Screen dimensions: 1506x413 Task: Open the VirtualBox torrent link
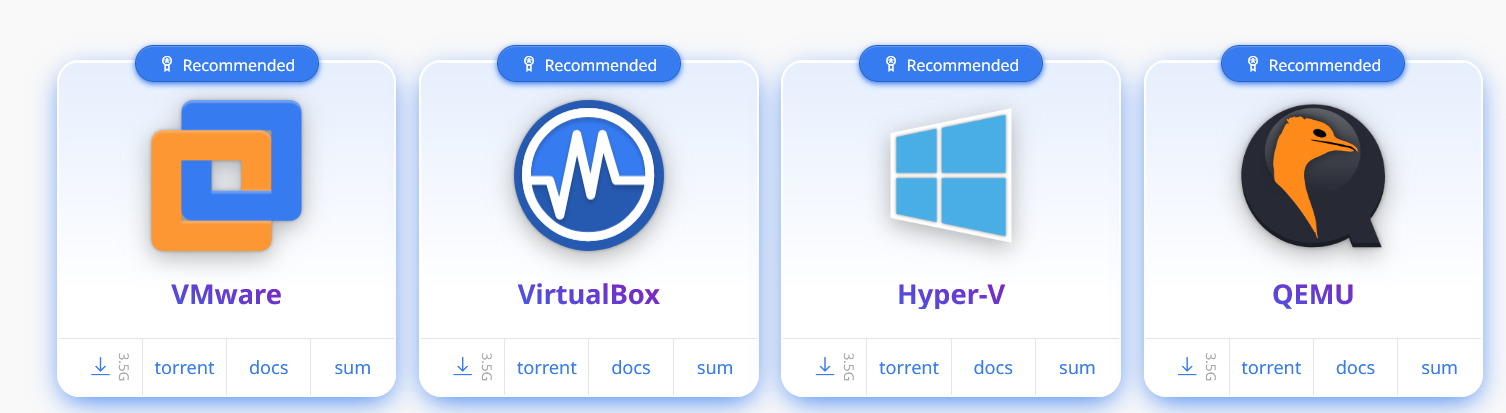point(546,368)
